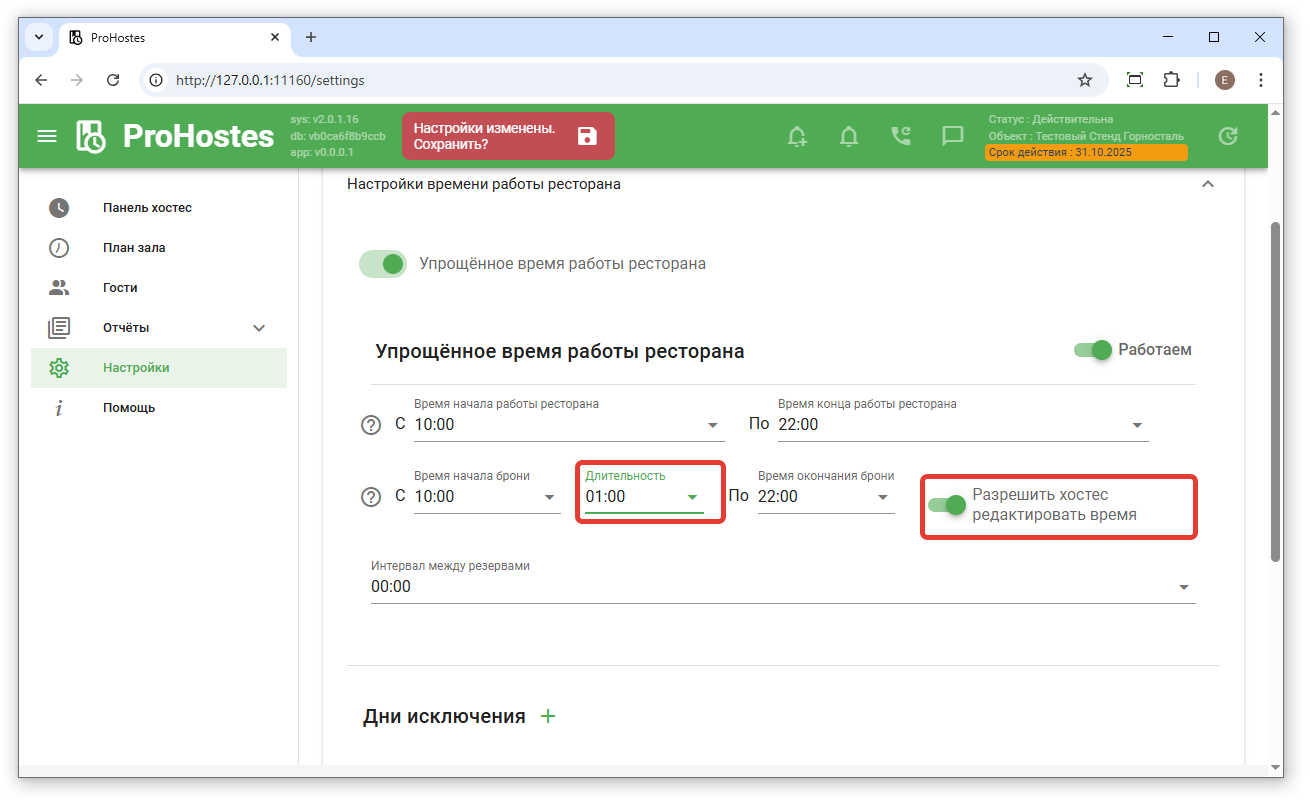Open the restaurant closing time dropdown
1310x808 pixels.
point(1136,425)
